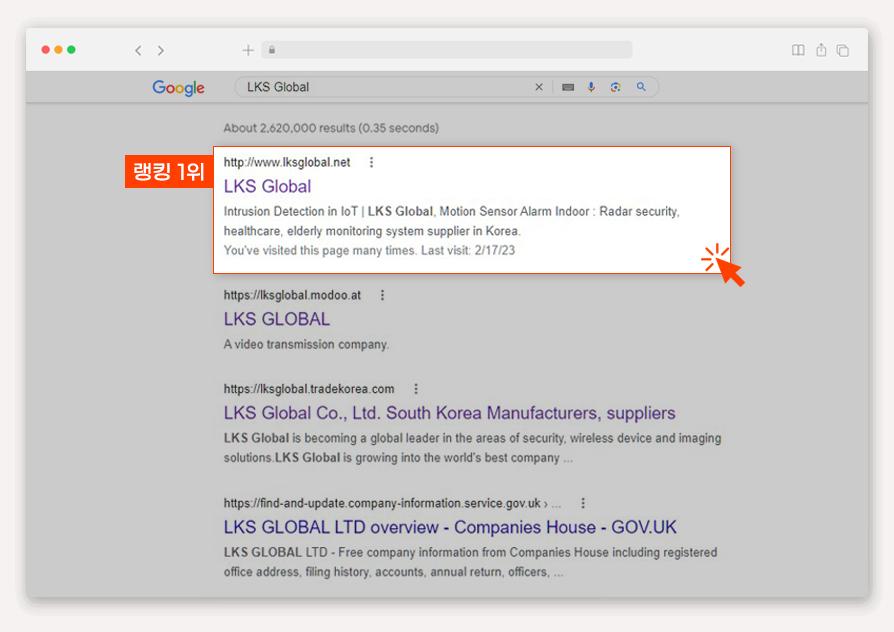Open options menu for the gov.uk result
The image size is (894, 632).
[x=583, y=503]
